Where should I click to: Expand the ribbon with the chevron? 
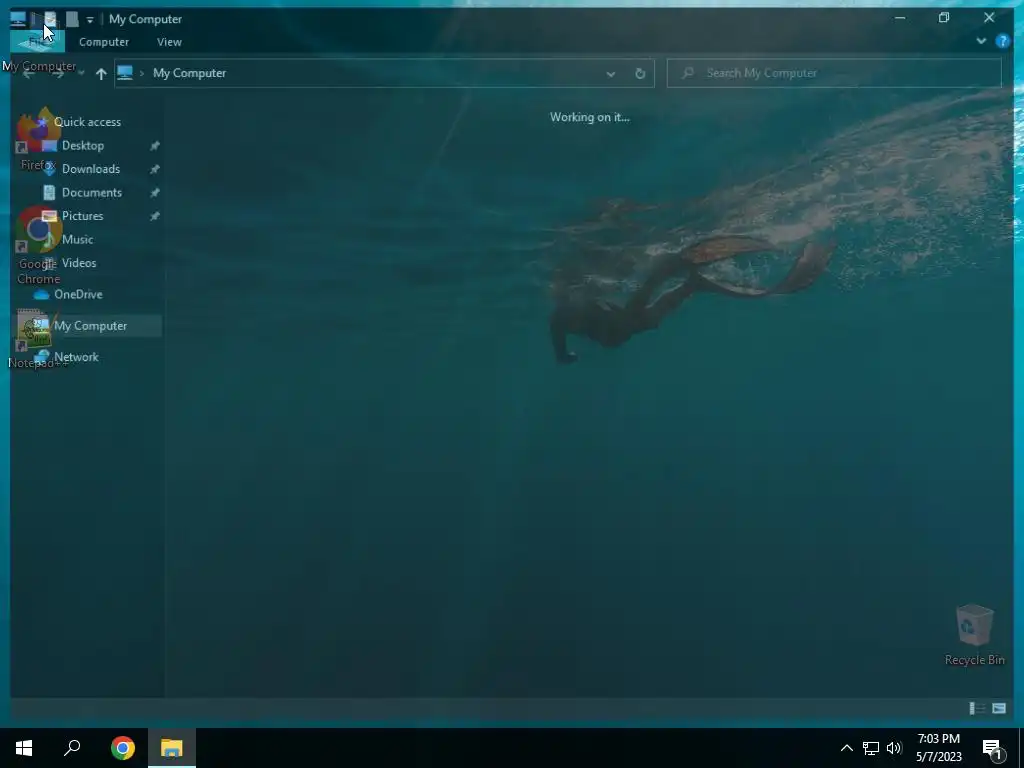point(981,41)
